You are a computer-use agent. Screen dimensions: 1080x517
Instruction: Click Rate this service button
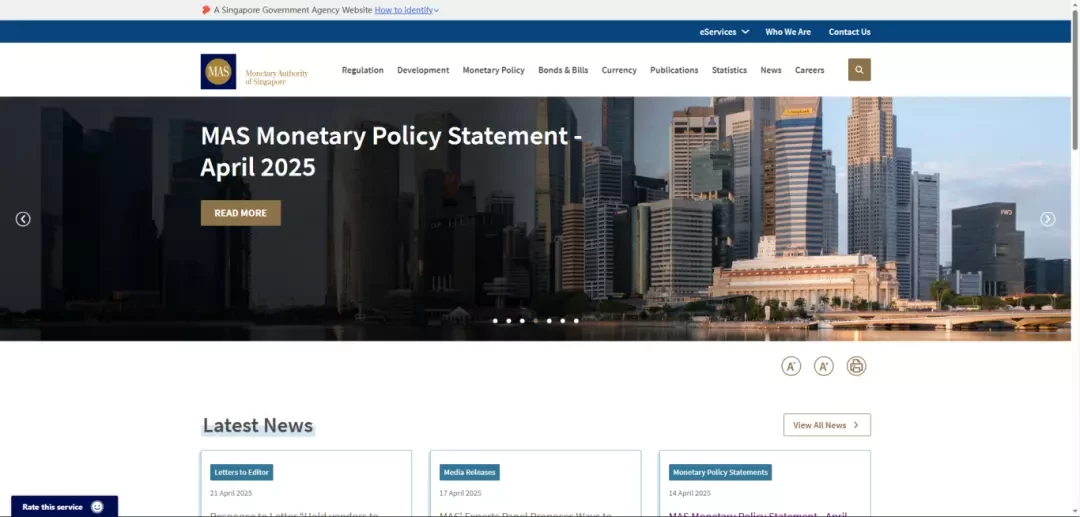(x=64, y=507)
